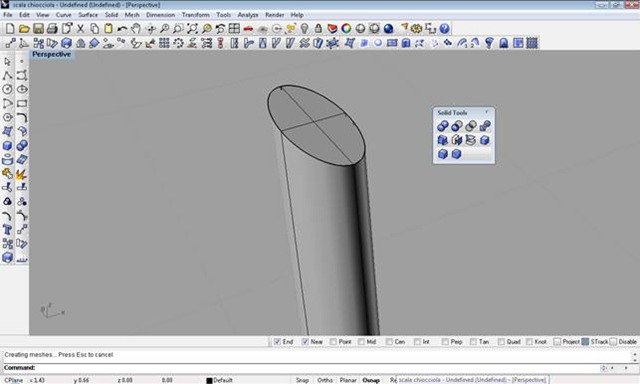Open the Transform menu

tap(196, 15)
